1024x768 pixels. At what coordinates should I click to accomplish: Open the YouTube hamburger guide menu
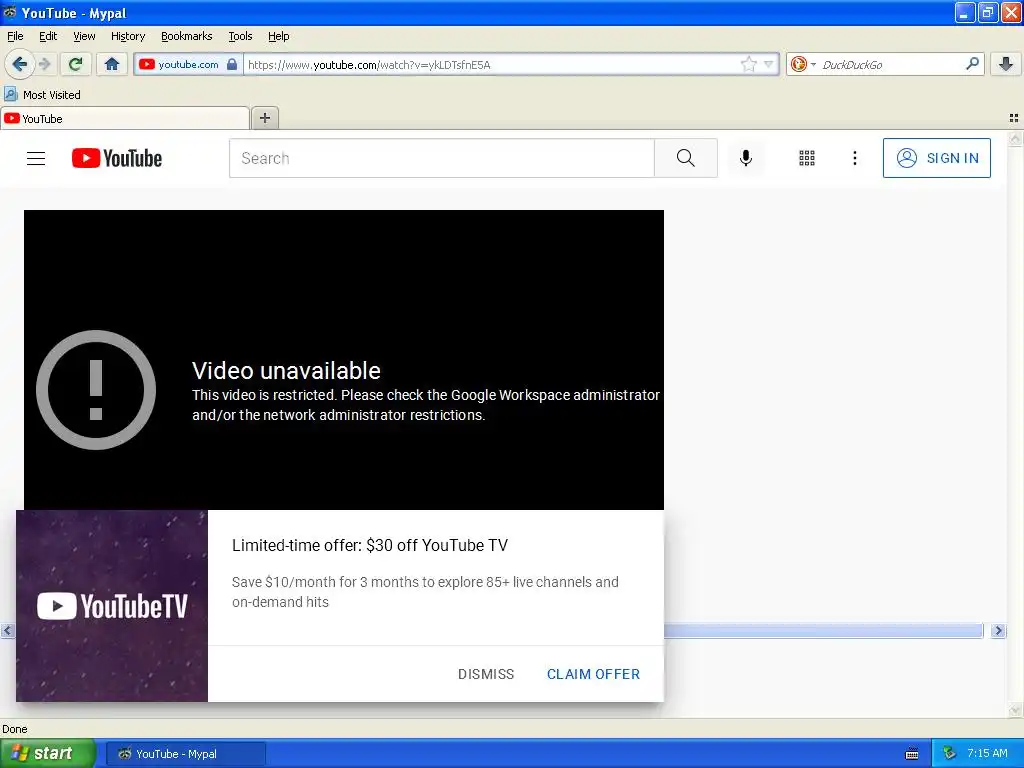point(36,158)
